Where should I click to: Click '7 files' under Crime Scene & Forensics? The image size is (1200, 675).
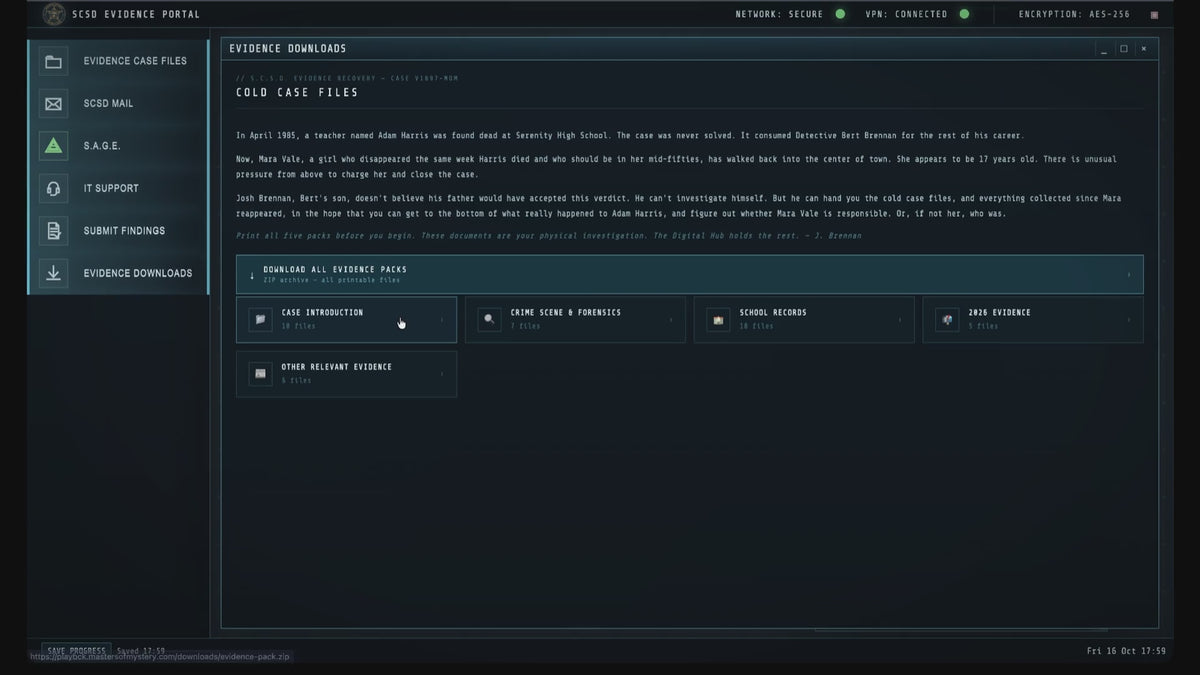coord(525,326)
